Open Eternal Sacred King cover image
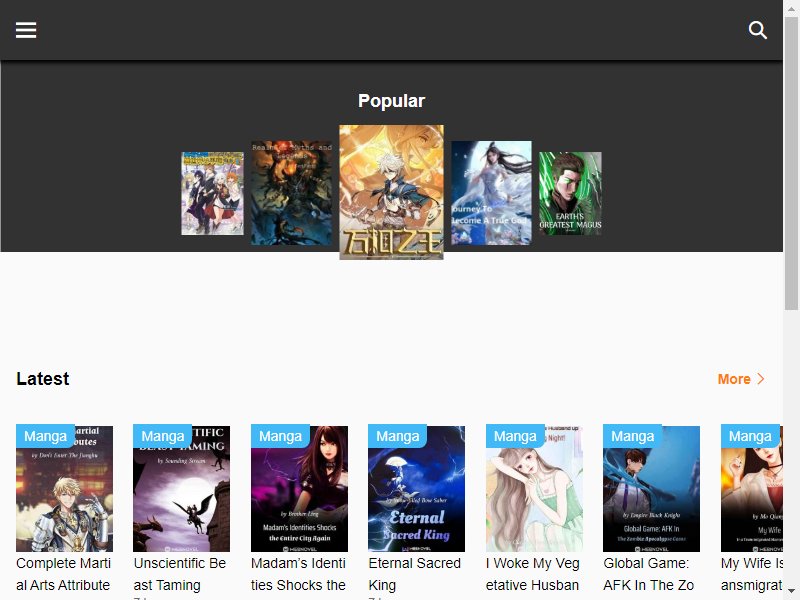Screen dimensions: 800x600 (416, 489)
